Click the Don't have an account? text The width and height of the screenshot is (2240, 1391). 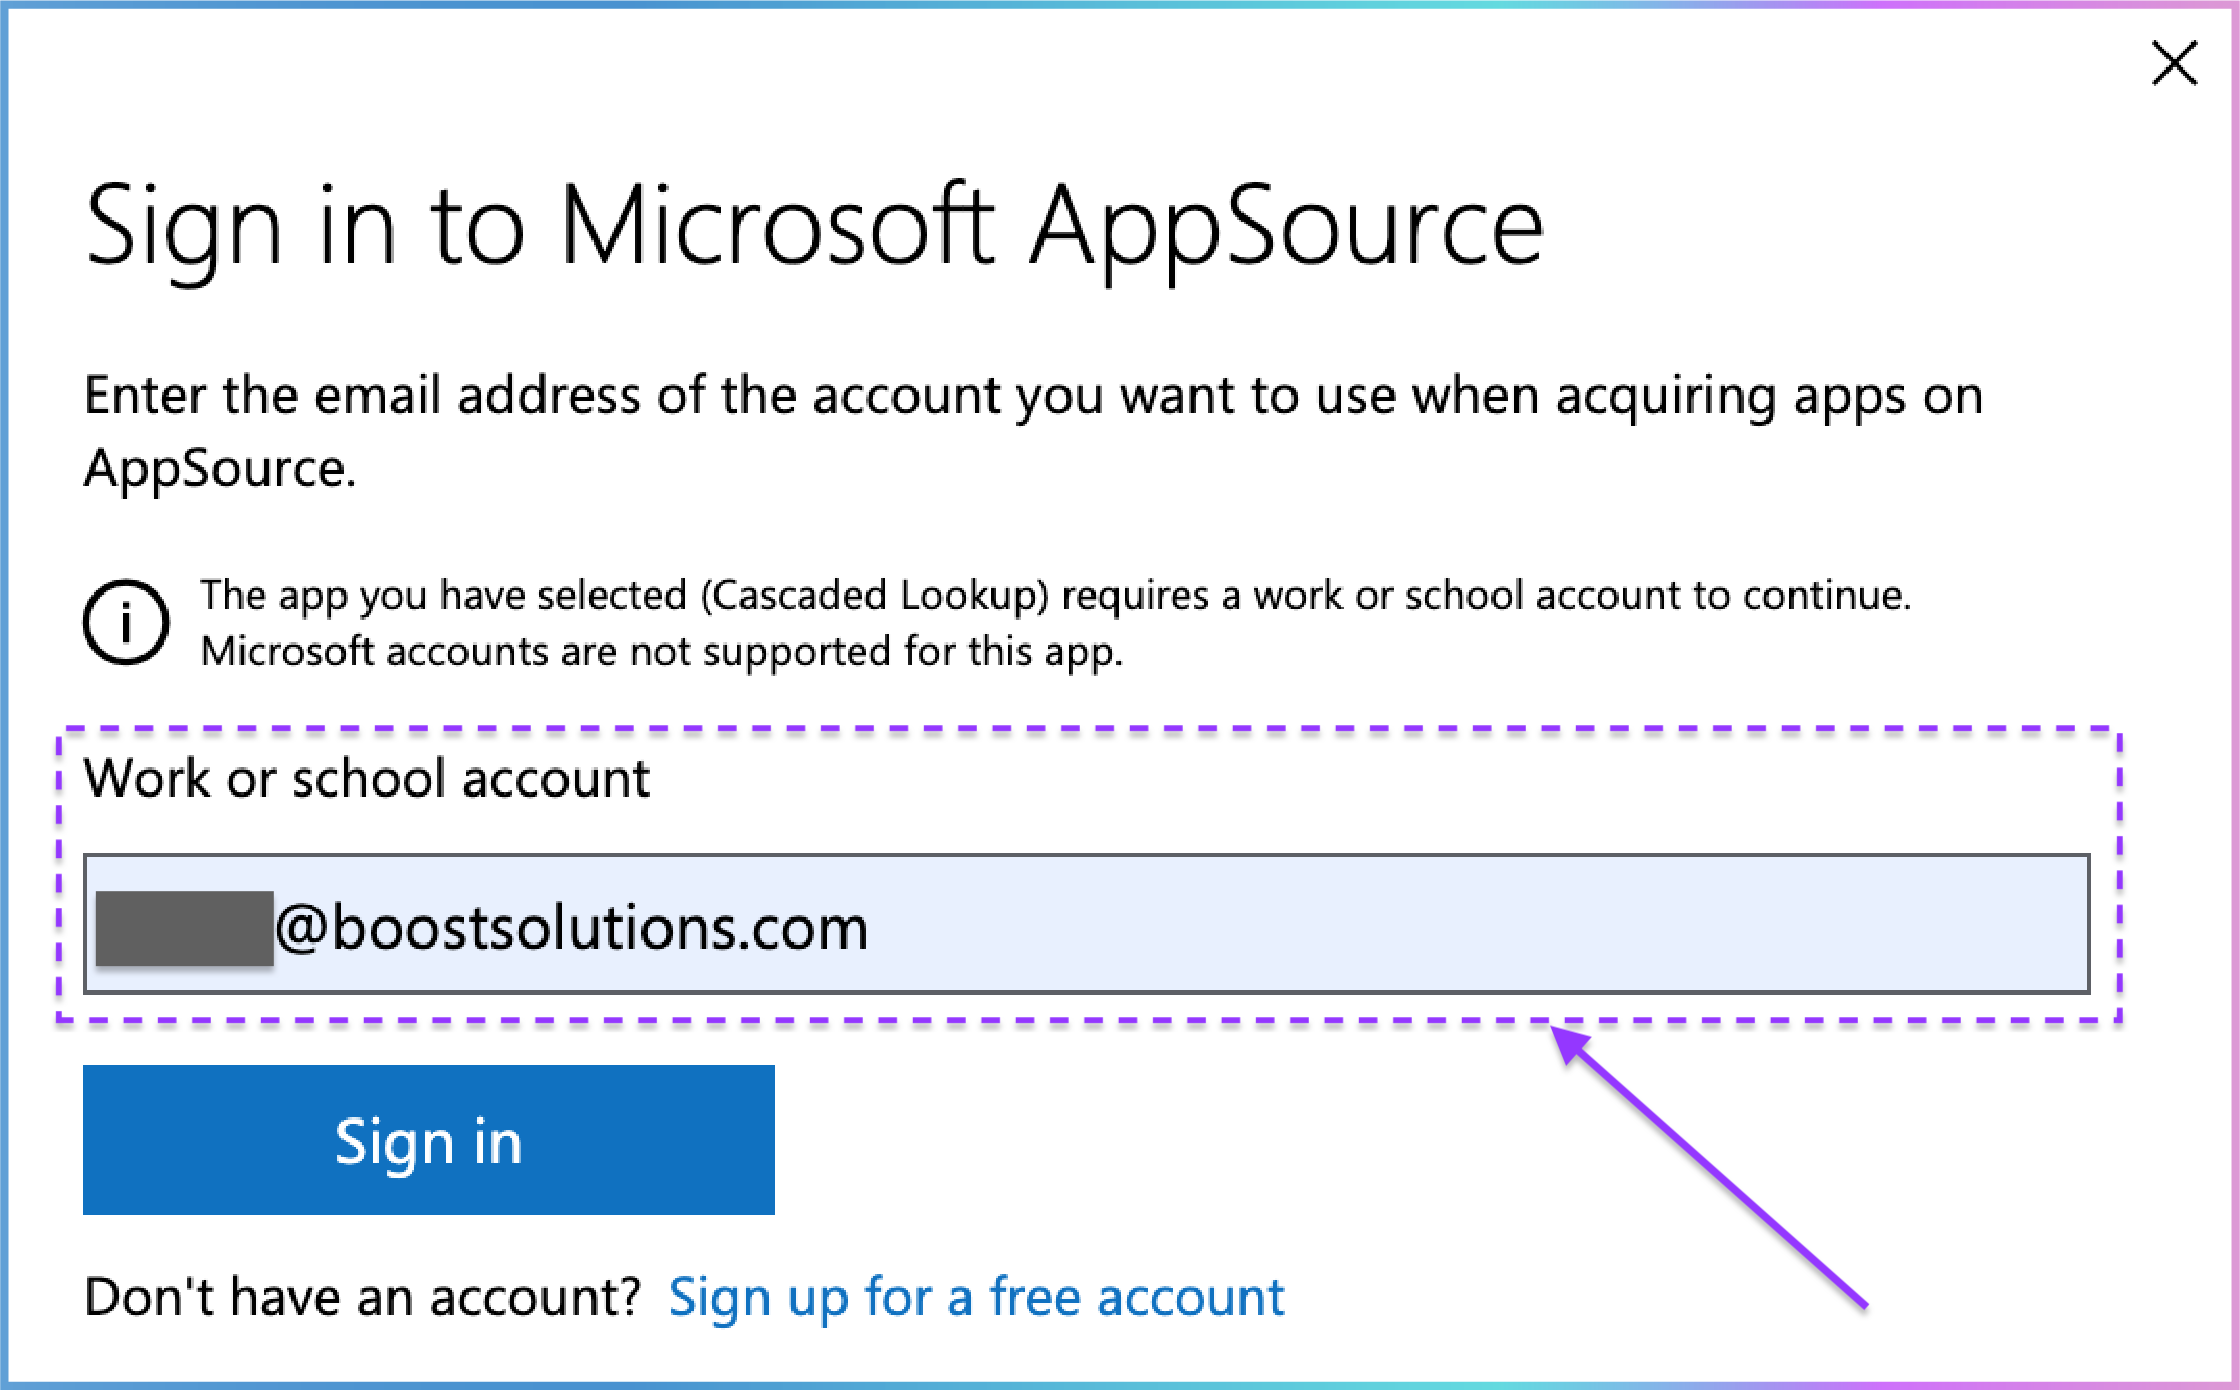coord(362,1298)
